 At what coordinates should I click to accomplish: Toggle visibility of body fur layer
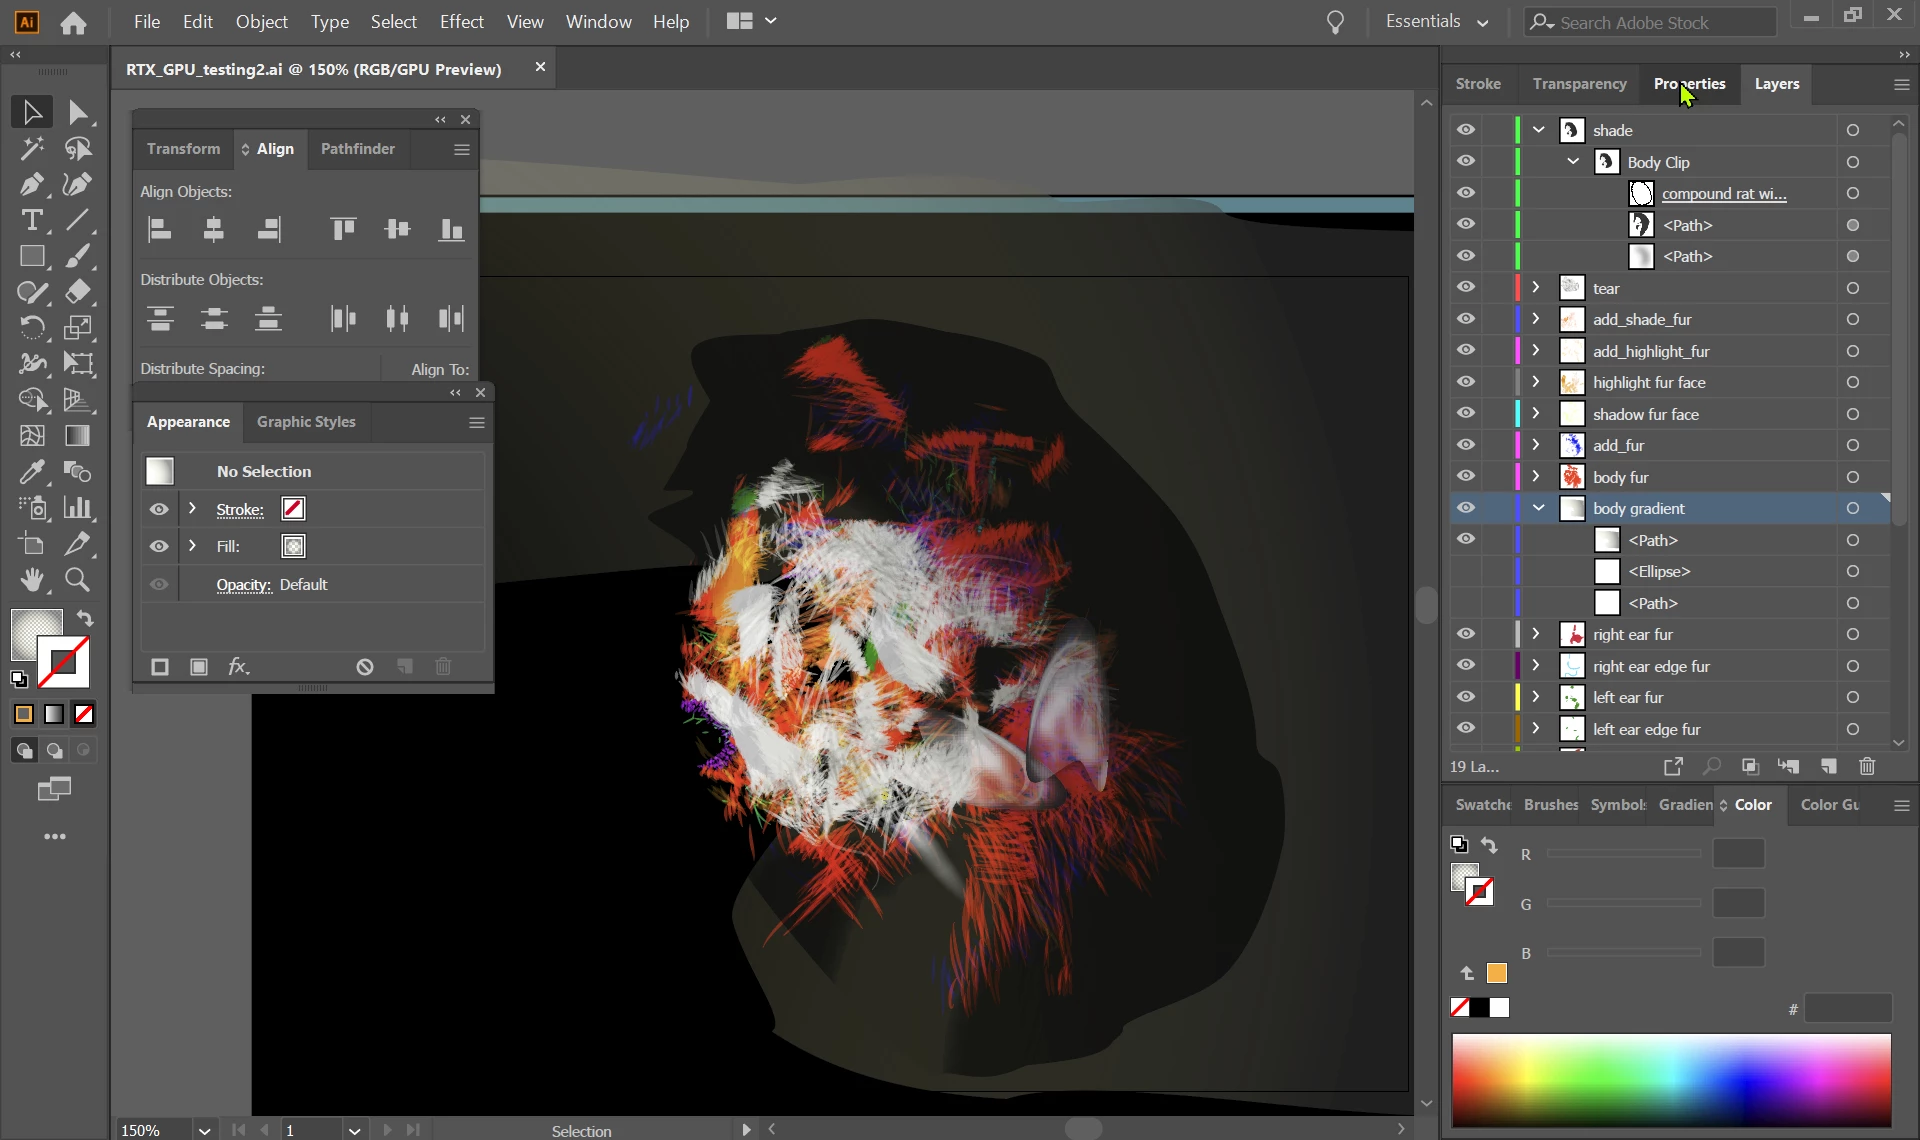coord(1465,477)
